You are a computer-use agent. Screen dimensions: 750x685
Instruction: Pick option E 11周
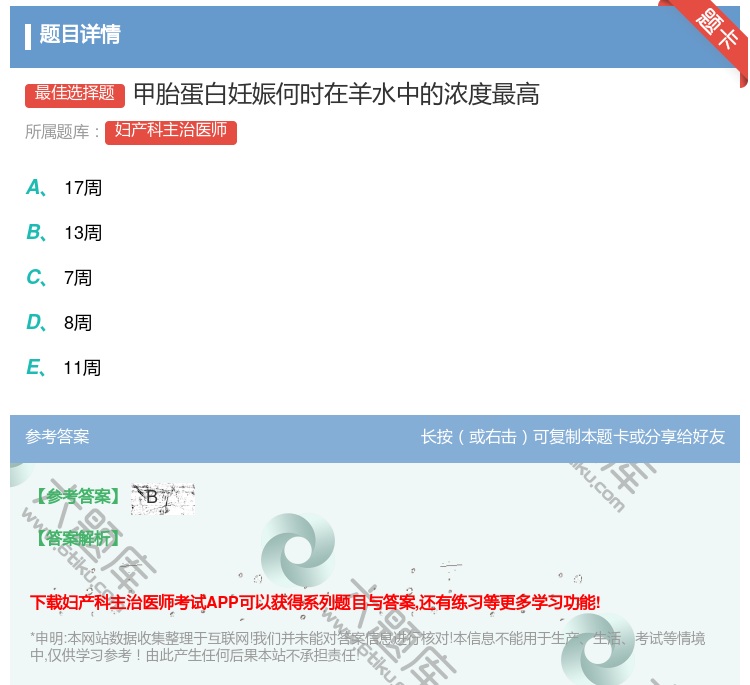pos(64,367)
